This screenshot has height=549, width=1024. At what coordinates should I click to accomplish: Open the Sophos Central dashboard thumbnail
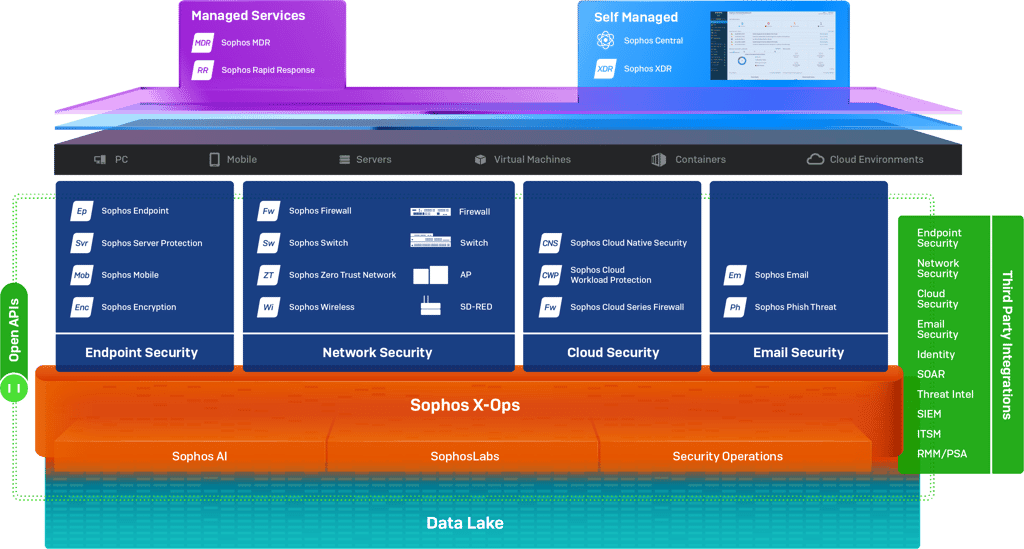point(773,46)
